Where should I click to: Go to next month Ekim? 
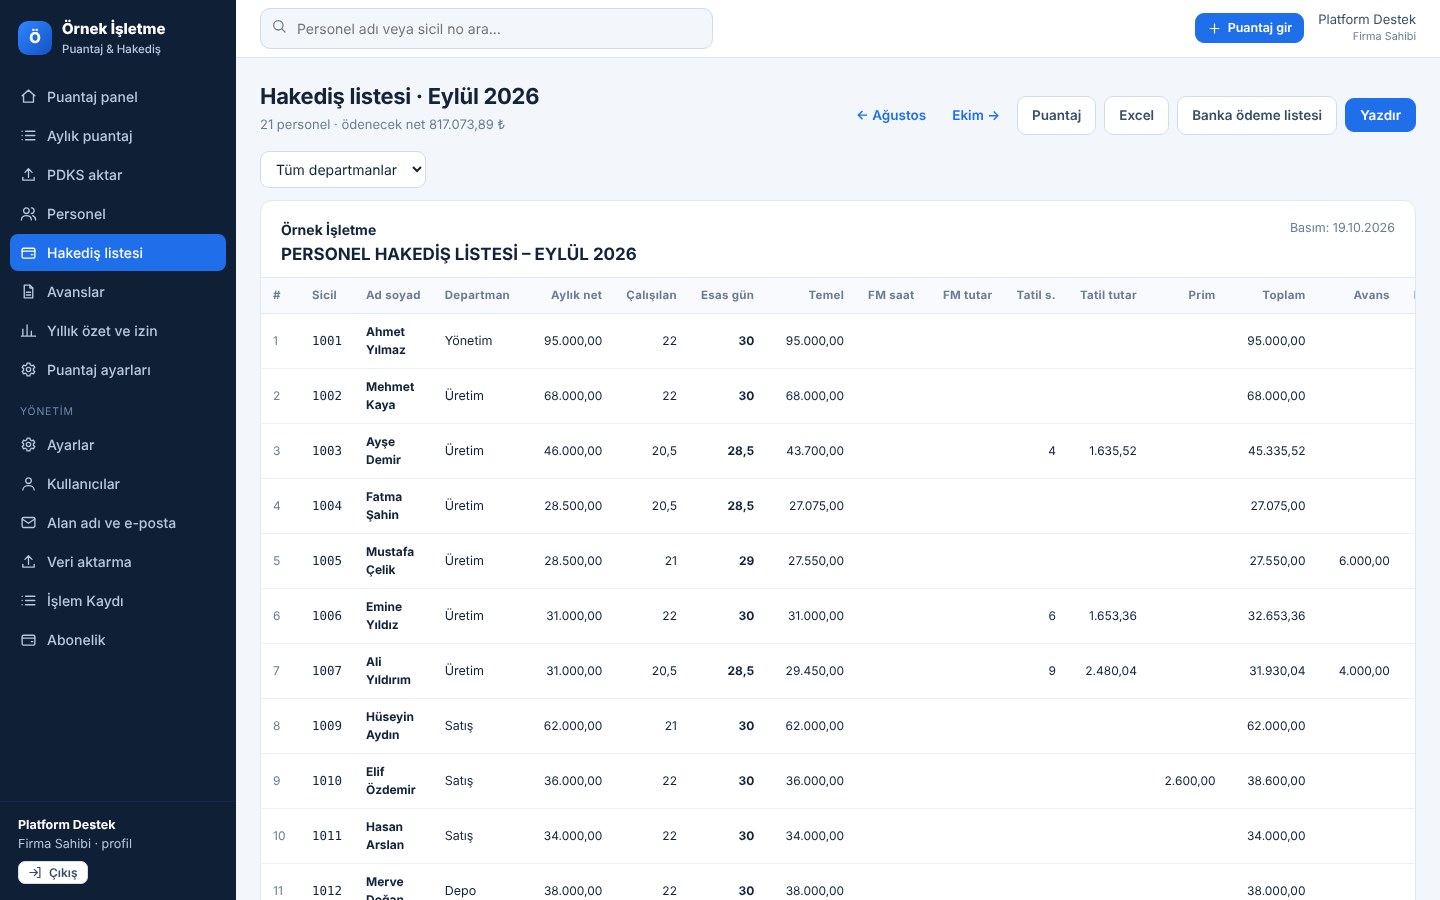click(x=975, y=115)
